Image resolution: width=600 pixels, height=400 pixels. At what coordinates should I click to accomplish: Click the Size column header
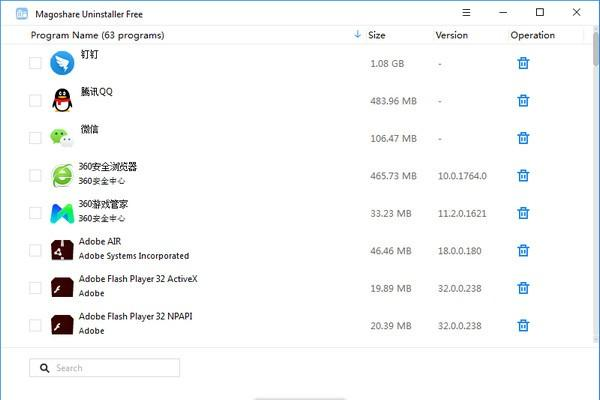click(377, 35)
